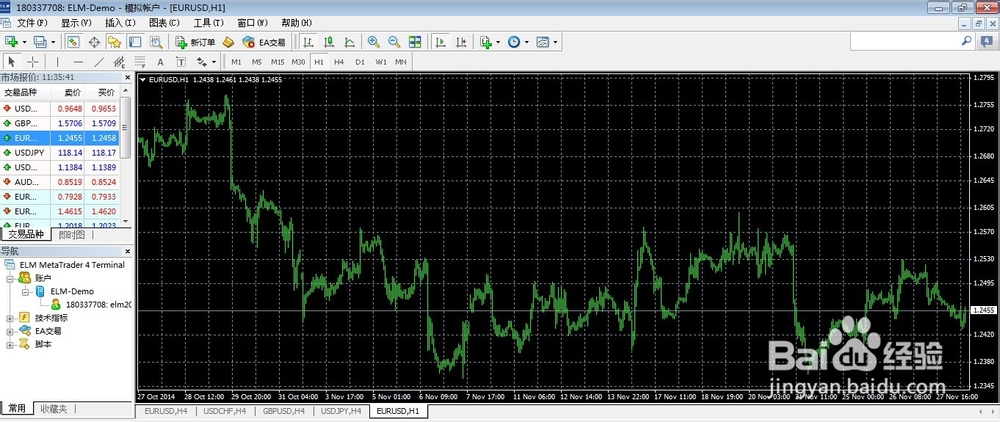1000x422 pixels.
Task: Select the Crosshair tool
Action: pyautogui.click(x=33, y=62)
